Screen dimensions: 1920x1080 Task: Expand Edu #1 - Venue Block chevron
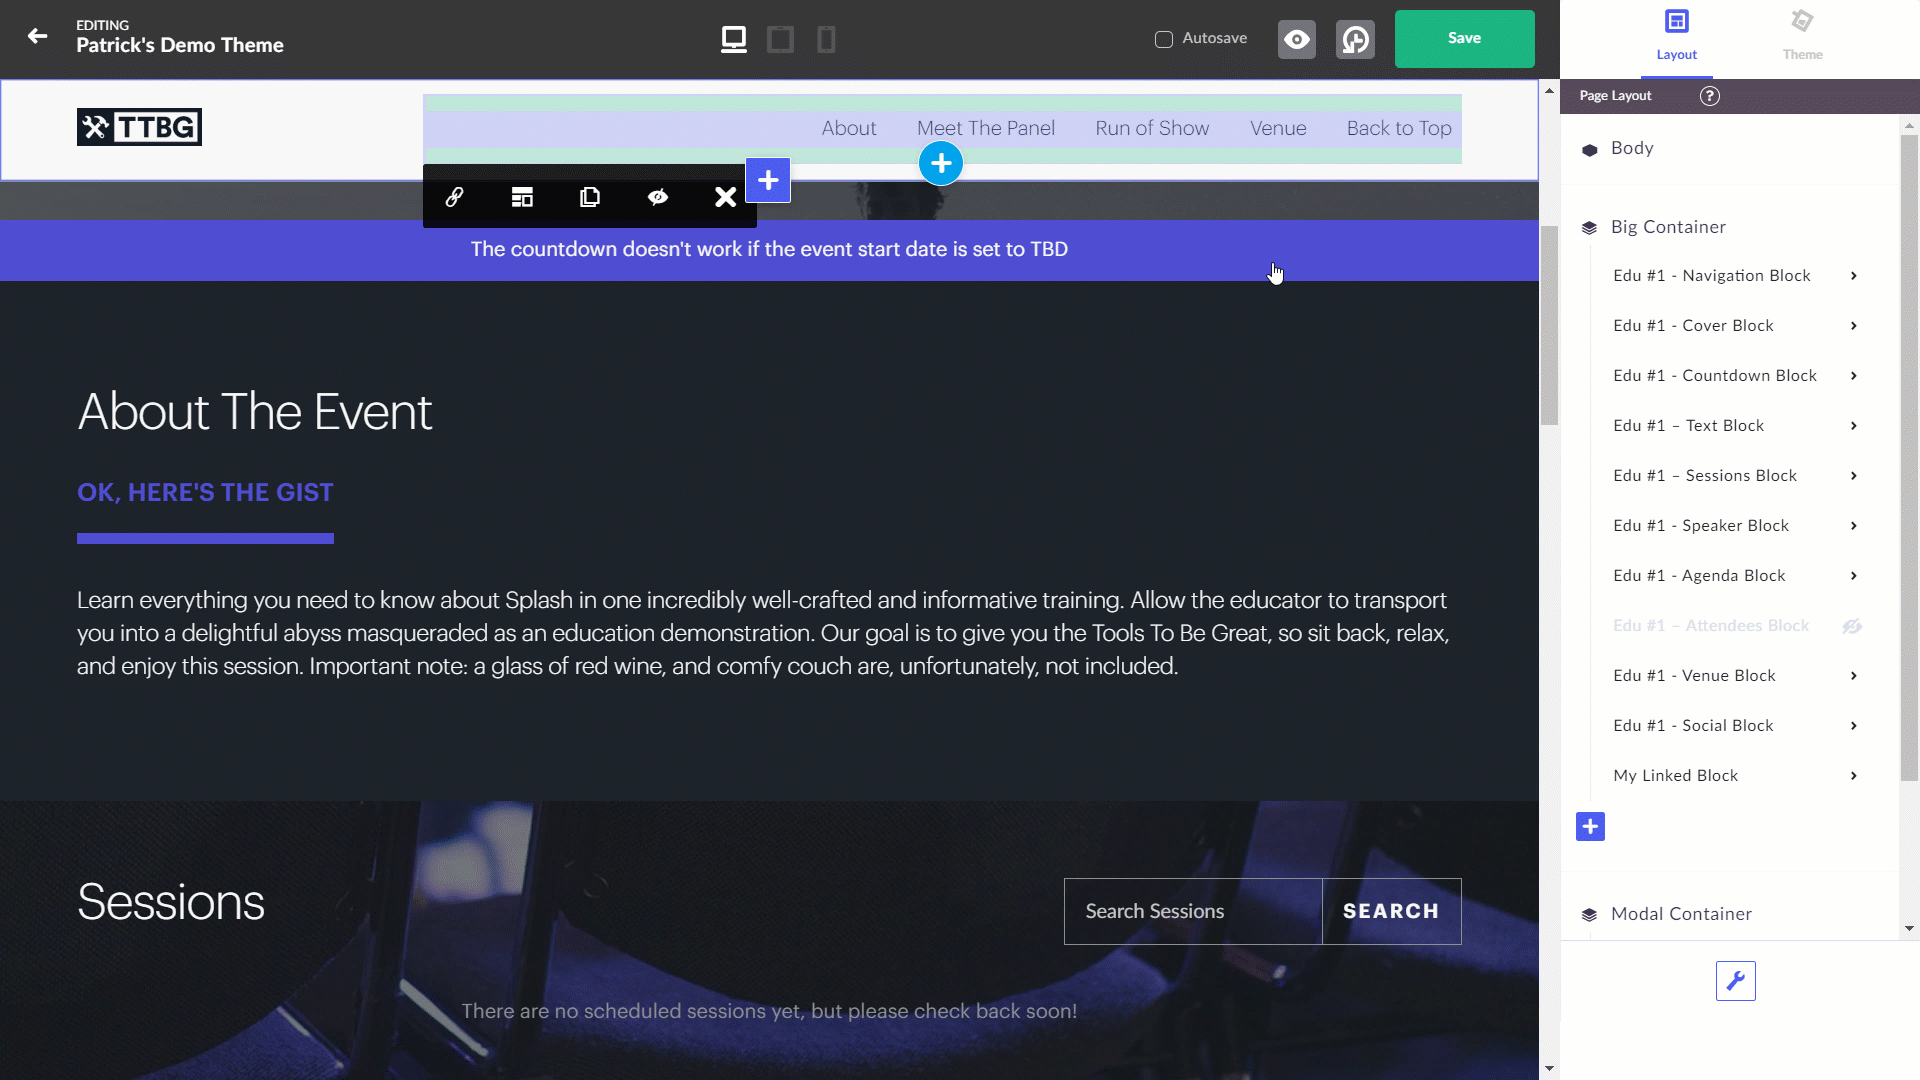[1854, 676]
